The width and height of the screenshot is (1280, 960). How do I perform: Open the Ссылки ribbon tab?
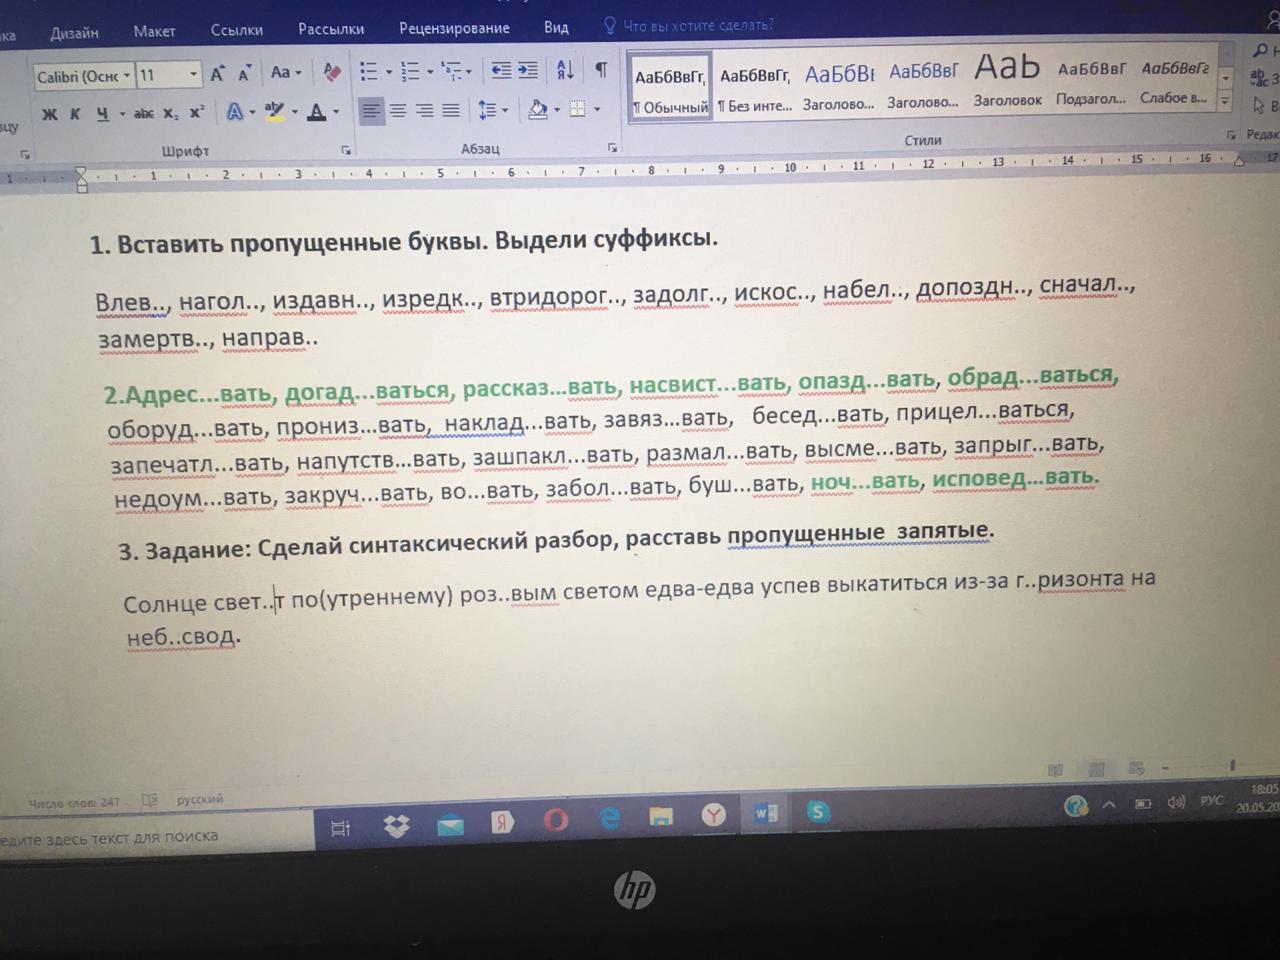tap(237, 30)
